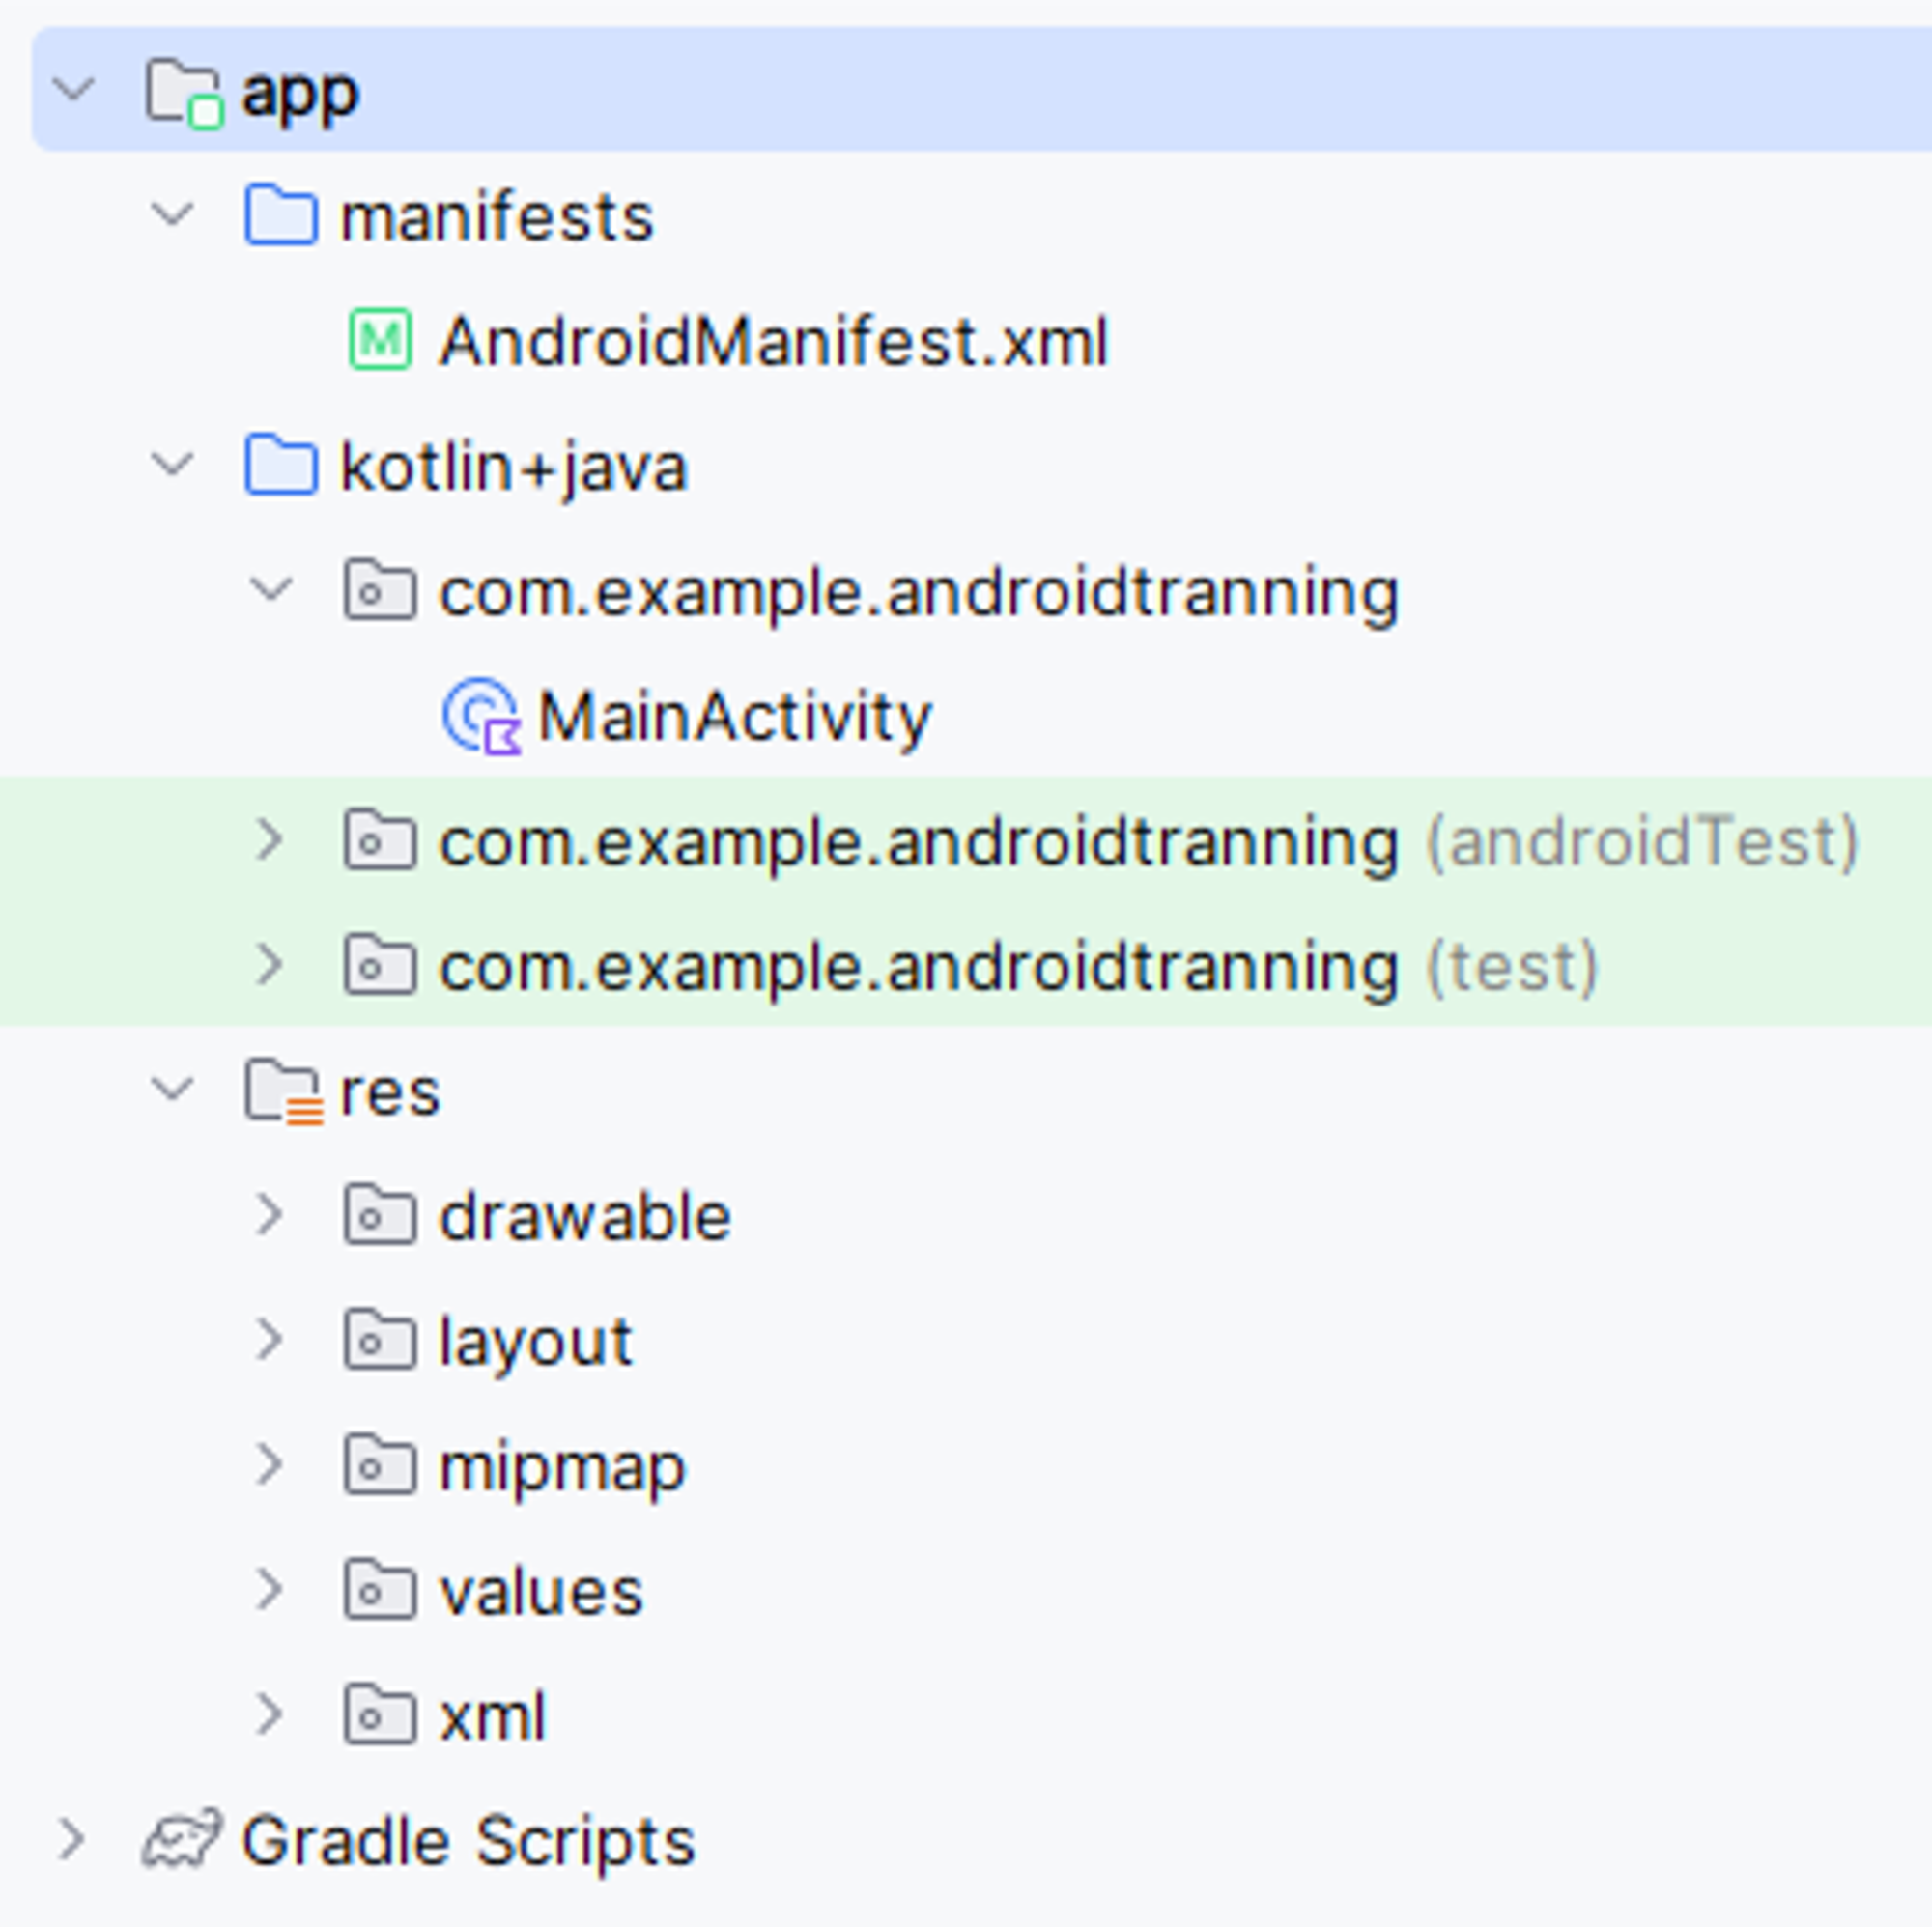
Task: Click the res resource folder icon
Action: pyautogui.click(x=283, y=1091)
